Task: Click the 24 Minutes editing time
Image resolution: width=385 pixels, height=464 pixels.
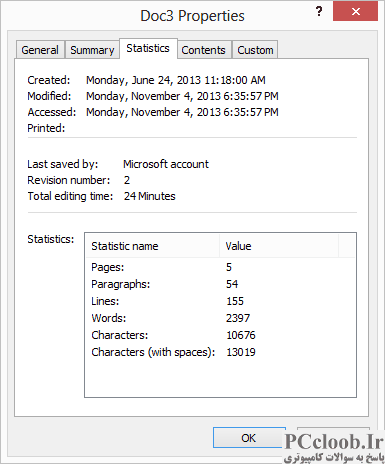Action: coord(150,196)
